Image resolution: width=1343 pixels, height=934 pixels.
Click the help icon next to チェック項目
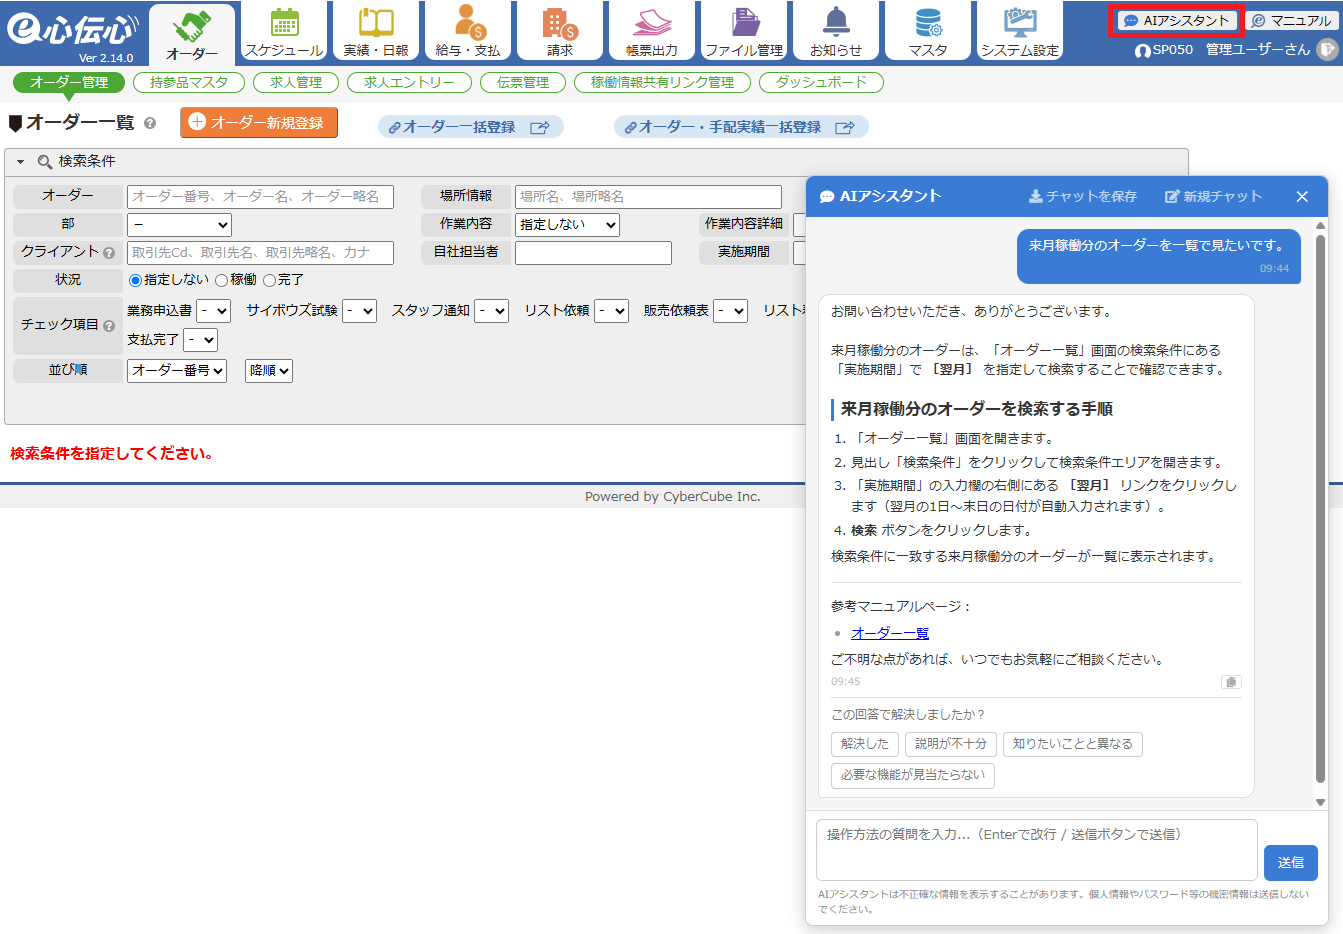[109, 326]
